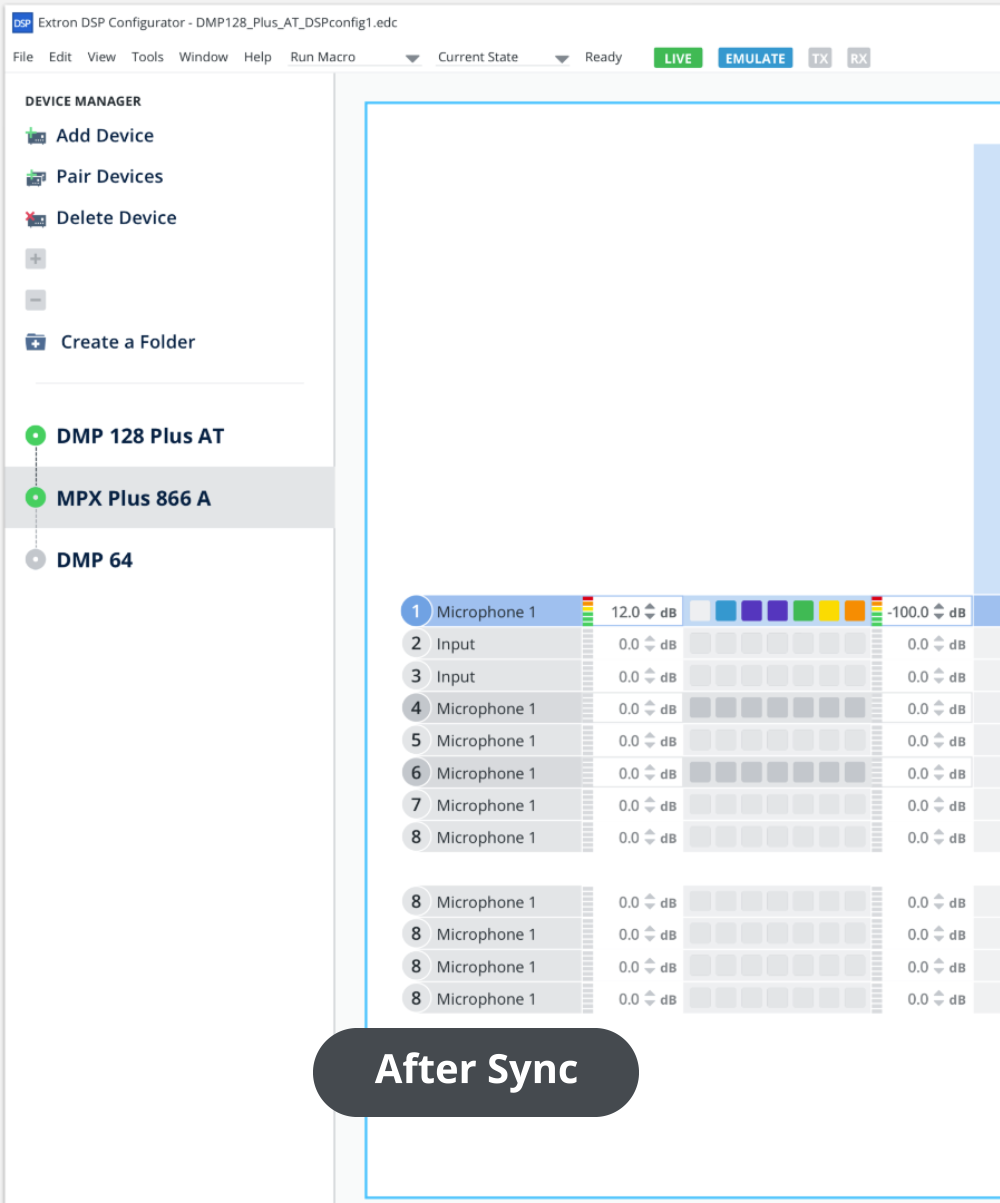The image size is (1000, 1203).
Task: Open the Run Macro dropdown
Action: [412, 57]
